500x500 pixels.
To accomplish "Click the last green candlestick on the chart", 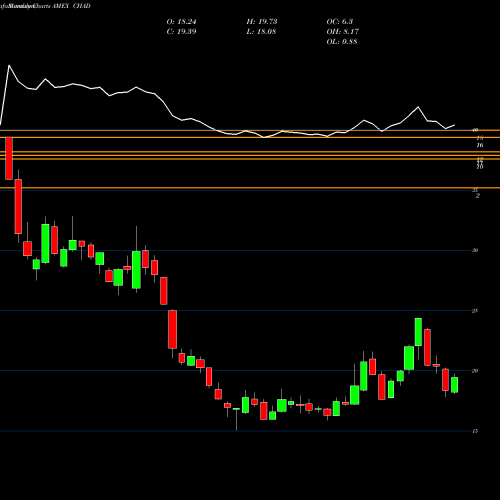I will pos(454,385).
